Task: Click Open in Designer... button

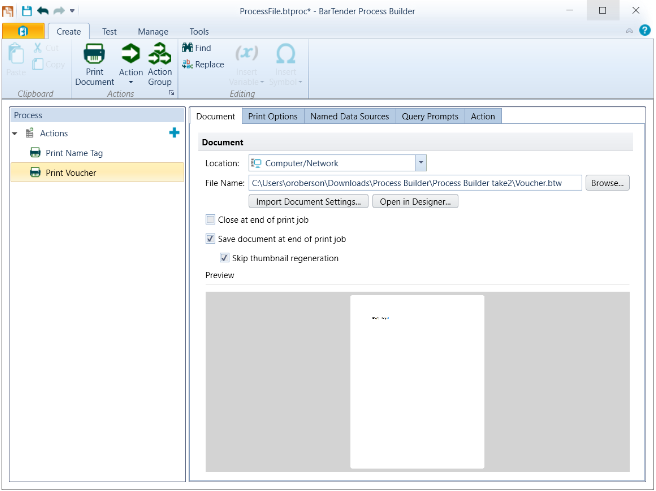Action: (415, 202)
